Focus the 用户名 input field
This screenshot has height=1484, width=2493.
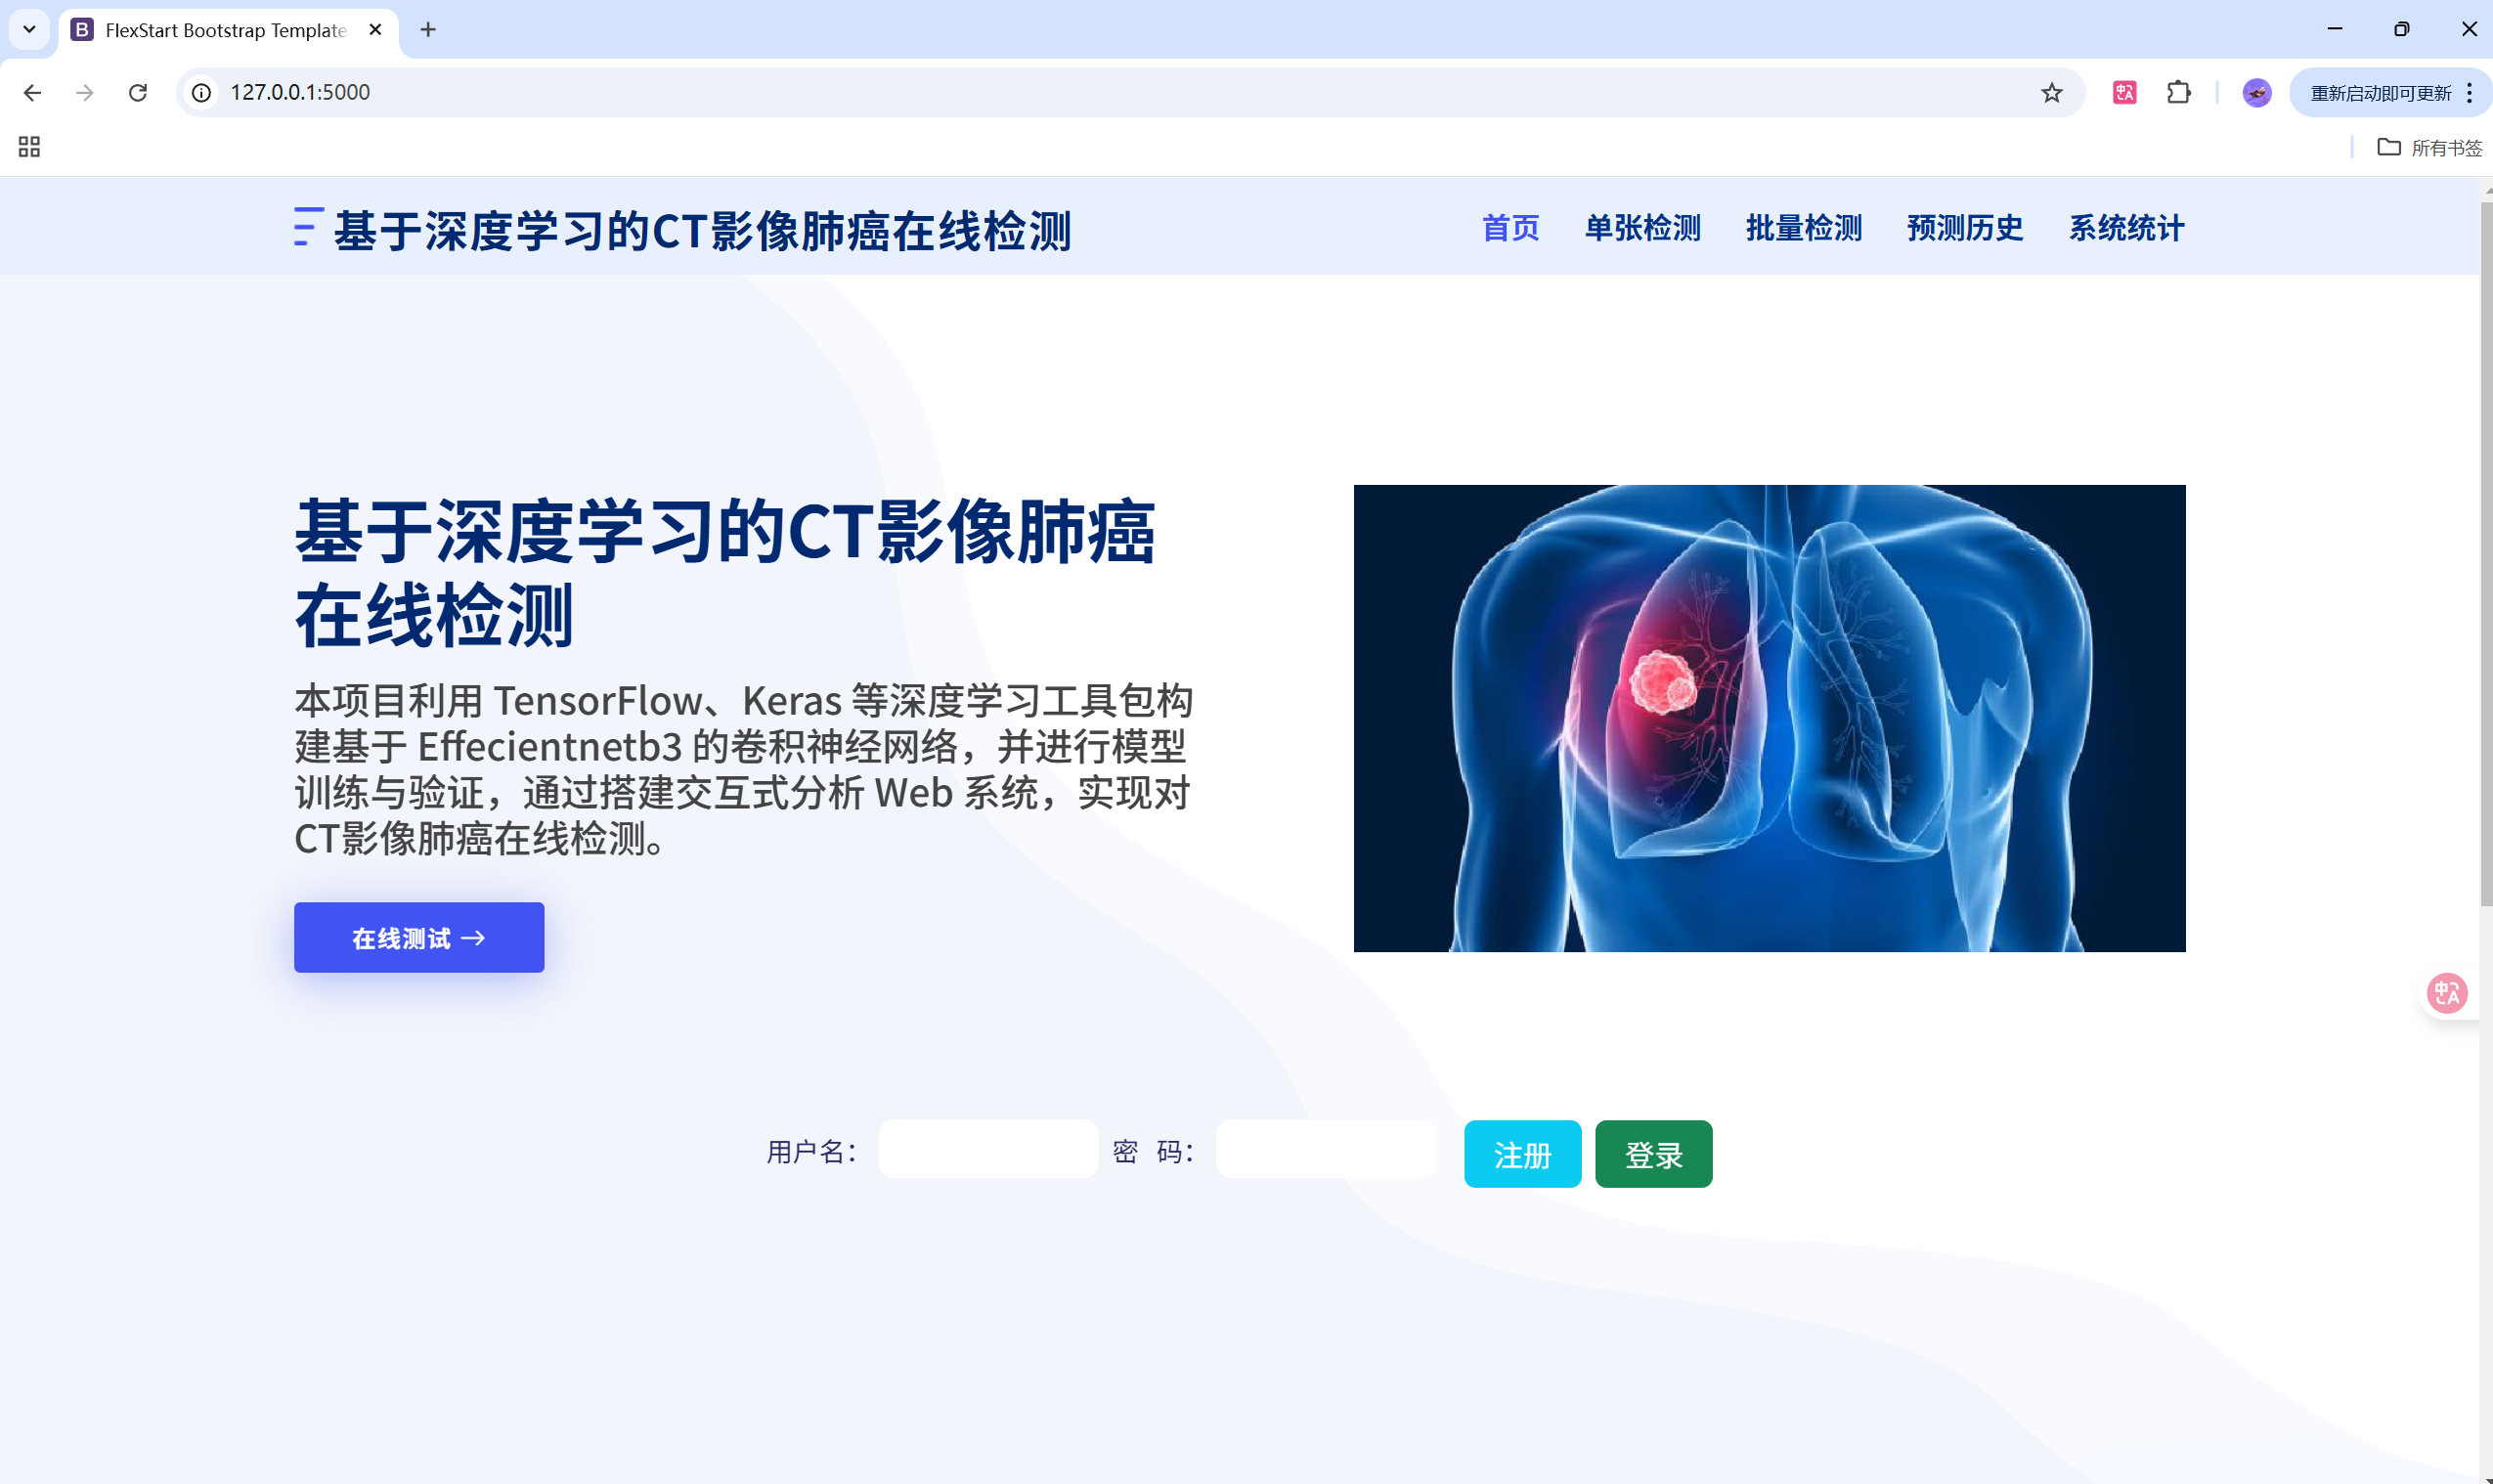click(987, 1149)
